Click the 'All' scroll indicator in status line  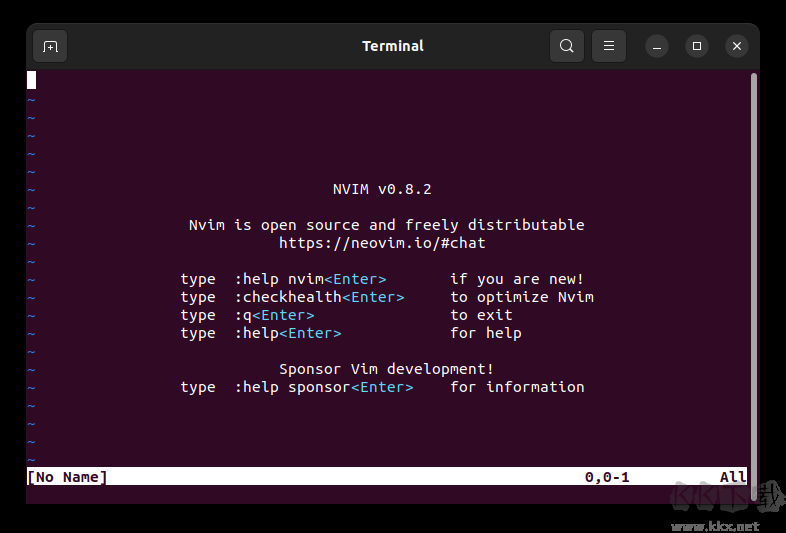pyautogui.click(x=733, y=477)
